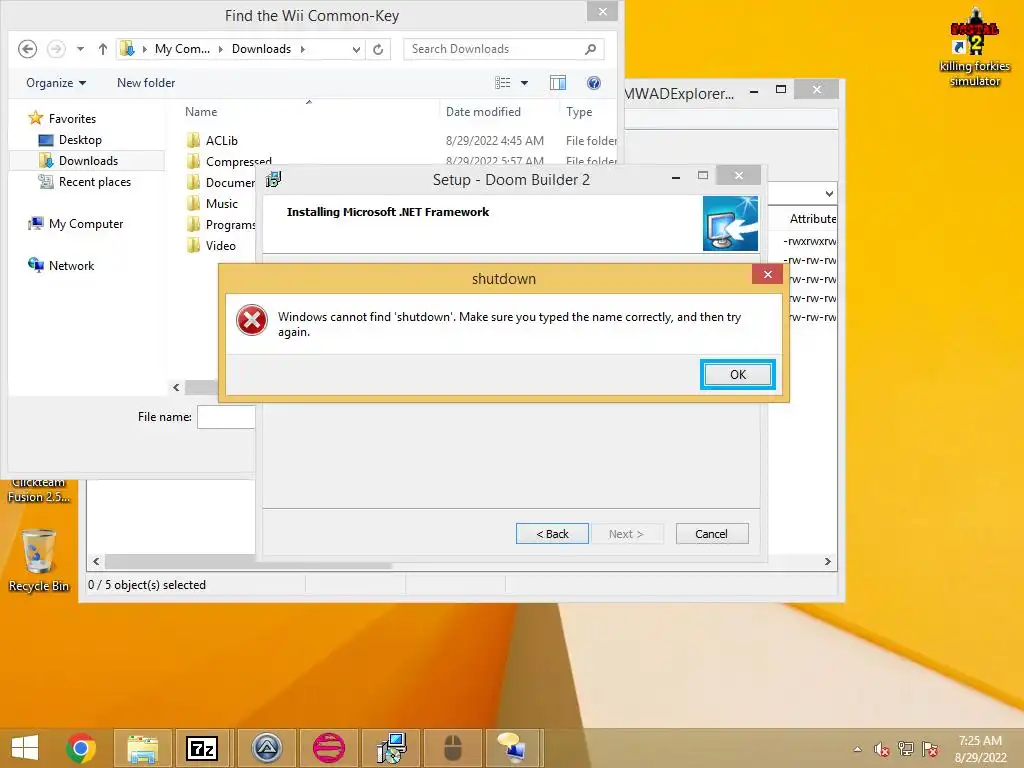Viewport: 1024px width, 768px height.
Task: Select the -rwxrwxrw attribute row
Action: (x=810, y=241)
